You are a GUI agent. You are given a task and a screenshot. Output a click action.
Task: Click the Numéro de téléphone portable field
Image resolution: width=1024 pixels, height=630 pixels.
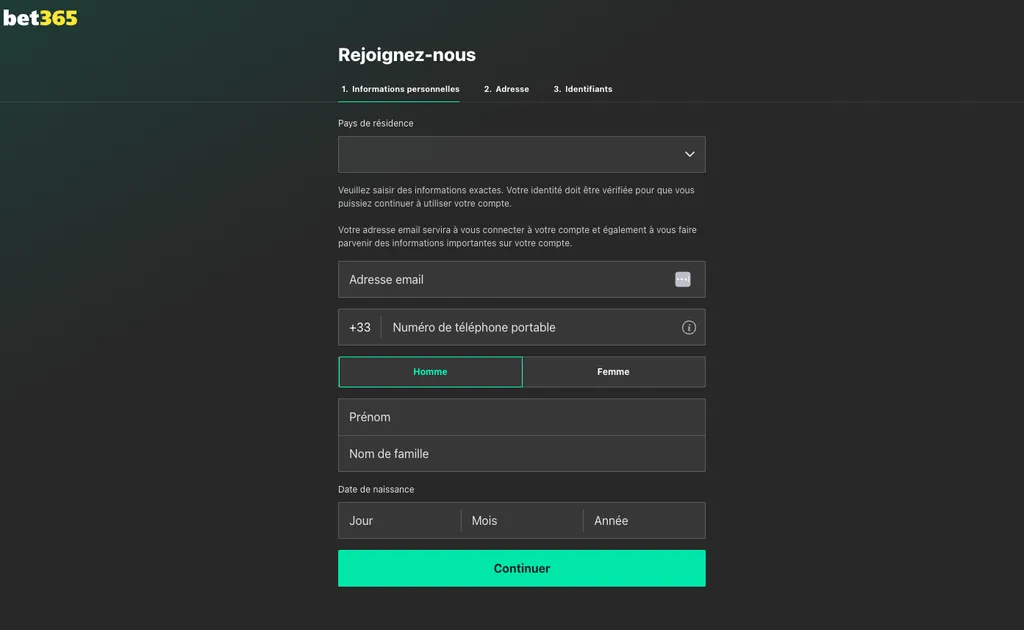click(520, 327)
